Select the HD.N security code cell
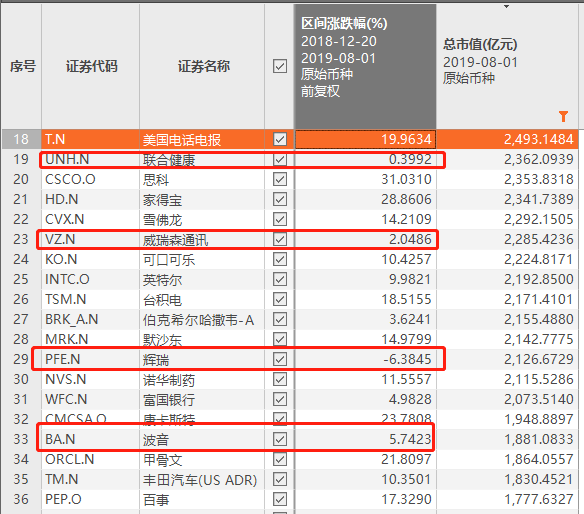This screenshot has width=584, height=514. click(91, 199)
